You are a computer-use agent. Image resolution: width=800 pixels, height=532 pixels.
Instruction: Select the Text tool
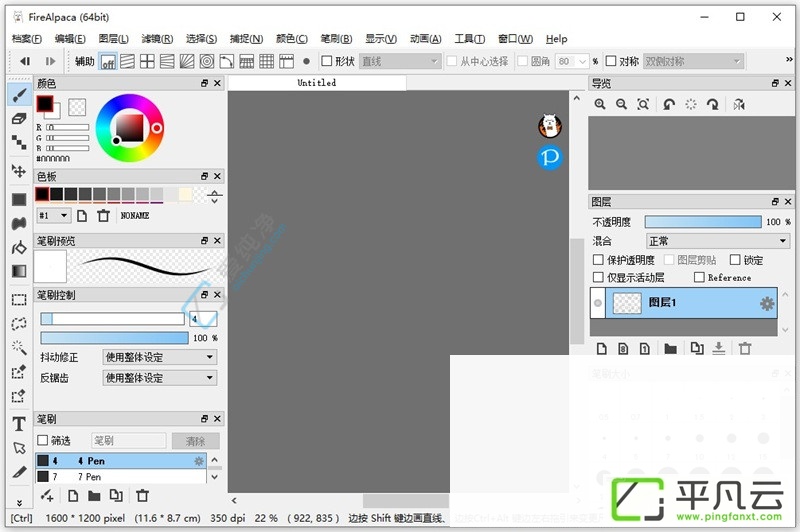pos(19,424)
